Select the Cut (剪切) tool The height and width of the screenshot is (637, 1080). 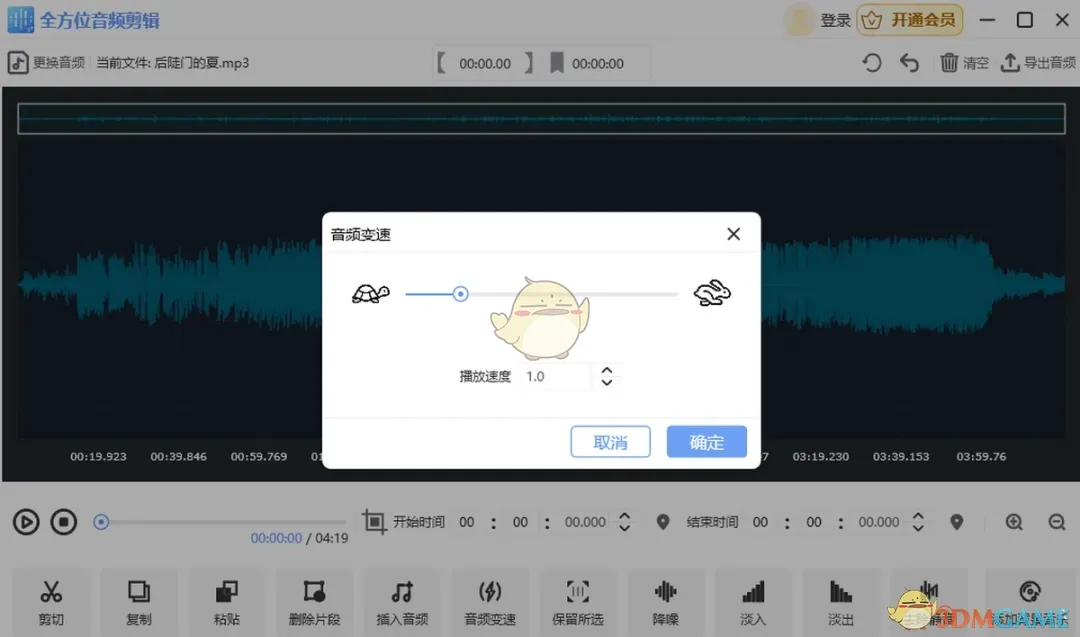(51, 600)
